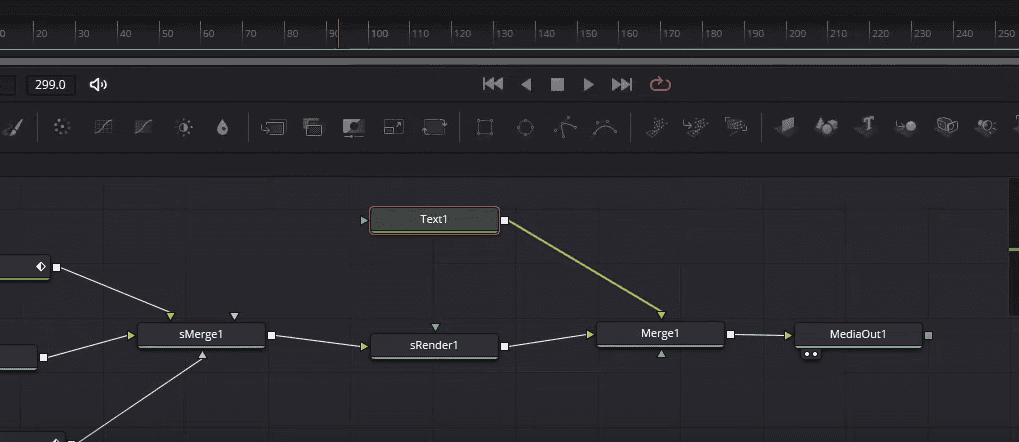Add a Shape 3D node

click(x=826, y=127)
